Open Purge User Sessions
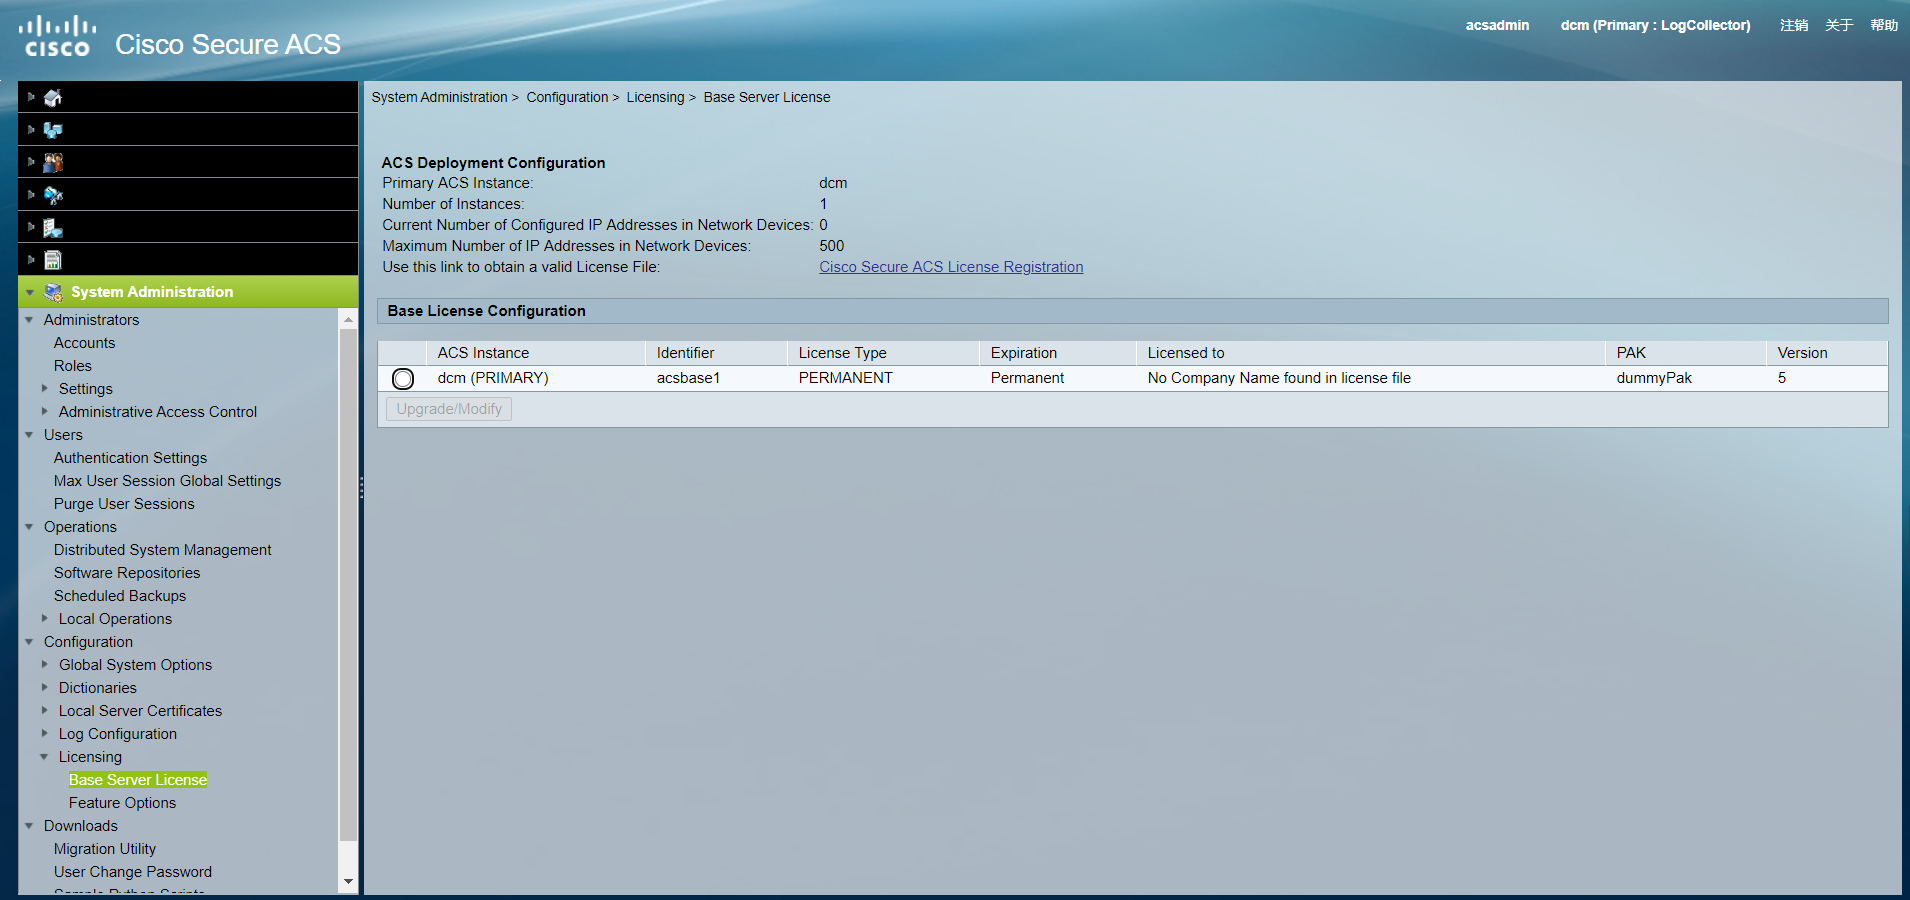Image resolution: width=1910 pixels, height=900 pixels. click(124, 504)
